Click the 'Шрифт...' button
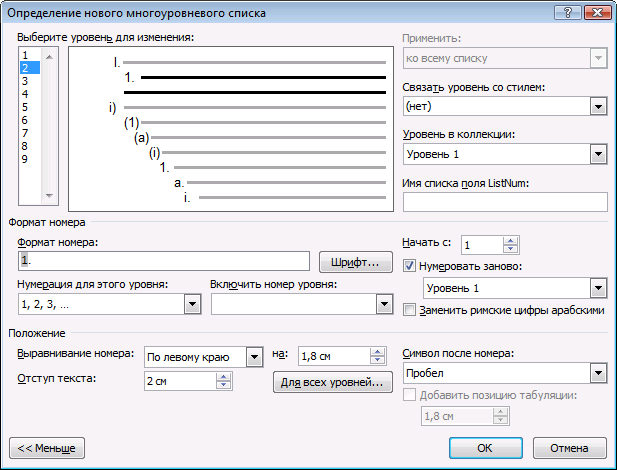Screen dimensions: 617x470 point(356,262)
